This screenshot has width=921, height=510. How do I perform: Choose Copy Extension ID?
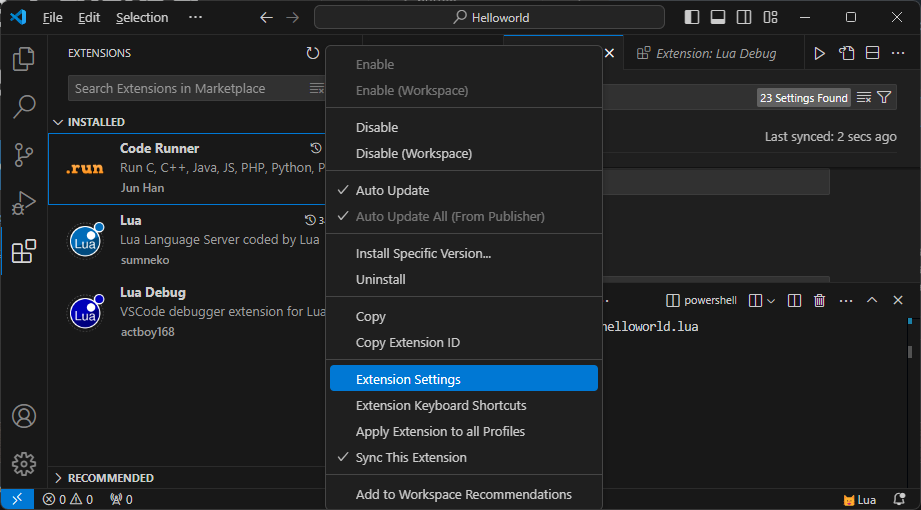point(464,343)
